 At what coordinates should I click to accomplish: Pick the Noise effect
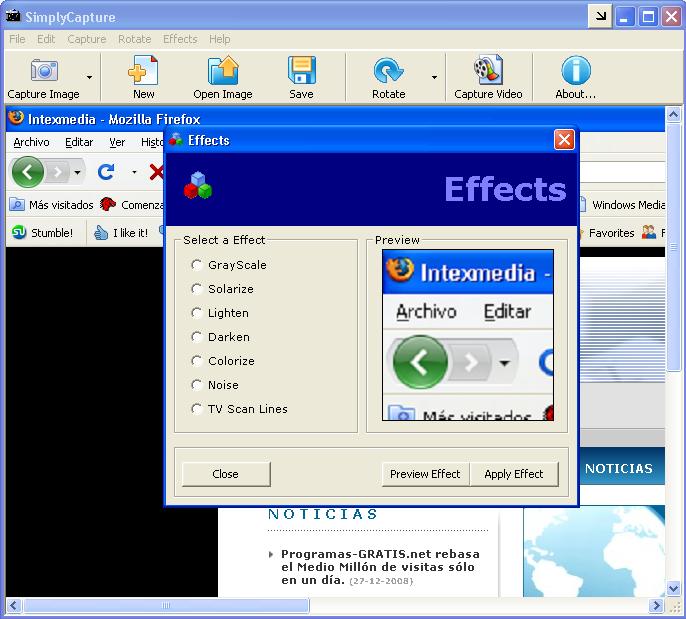click(x=197, y=385)
